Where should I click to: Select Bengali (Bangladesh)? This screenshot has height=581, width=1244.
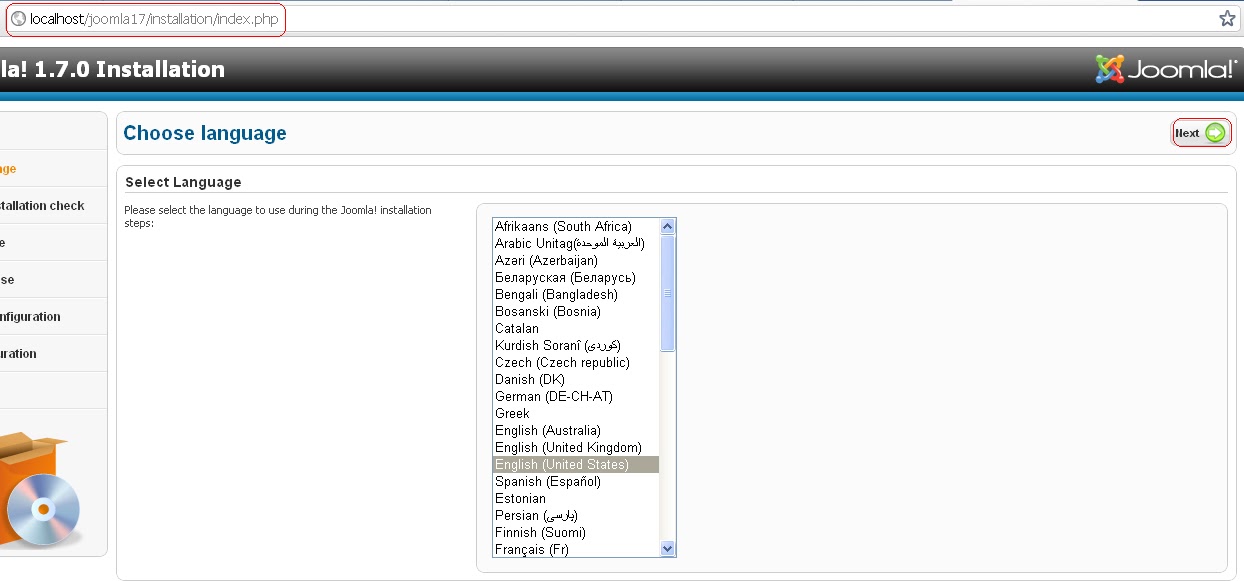click(576, 295)
